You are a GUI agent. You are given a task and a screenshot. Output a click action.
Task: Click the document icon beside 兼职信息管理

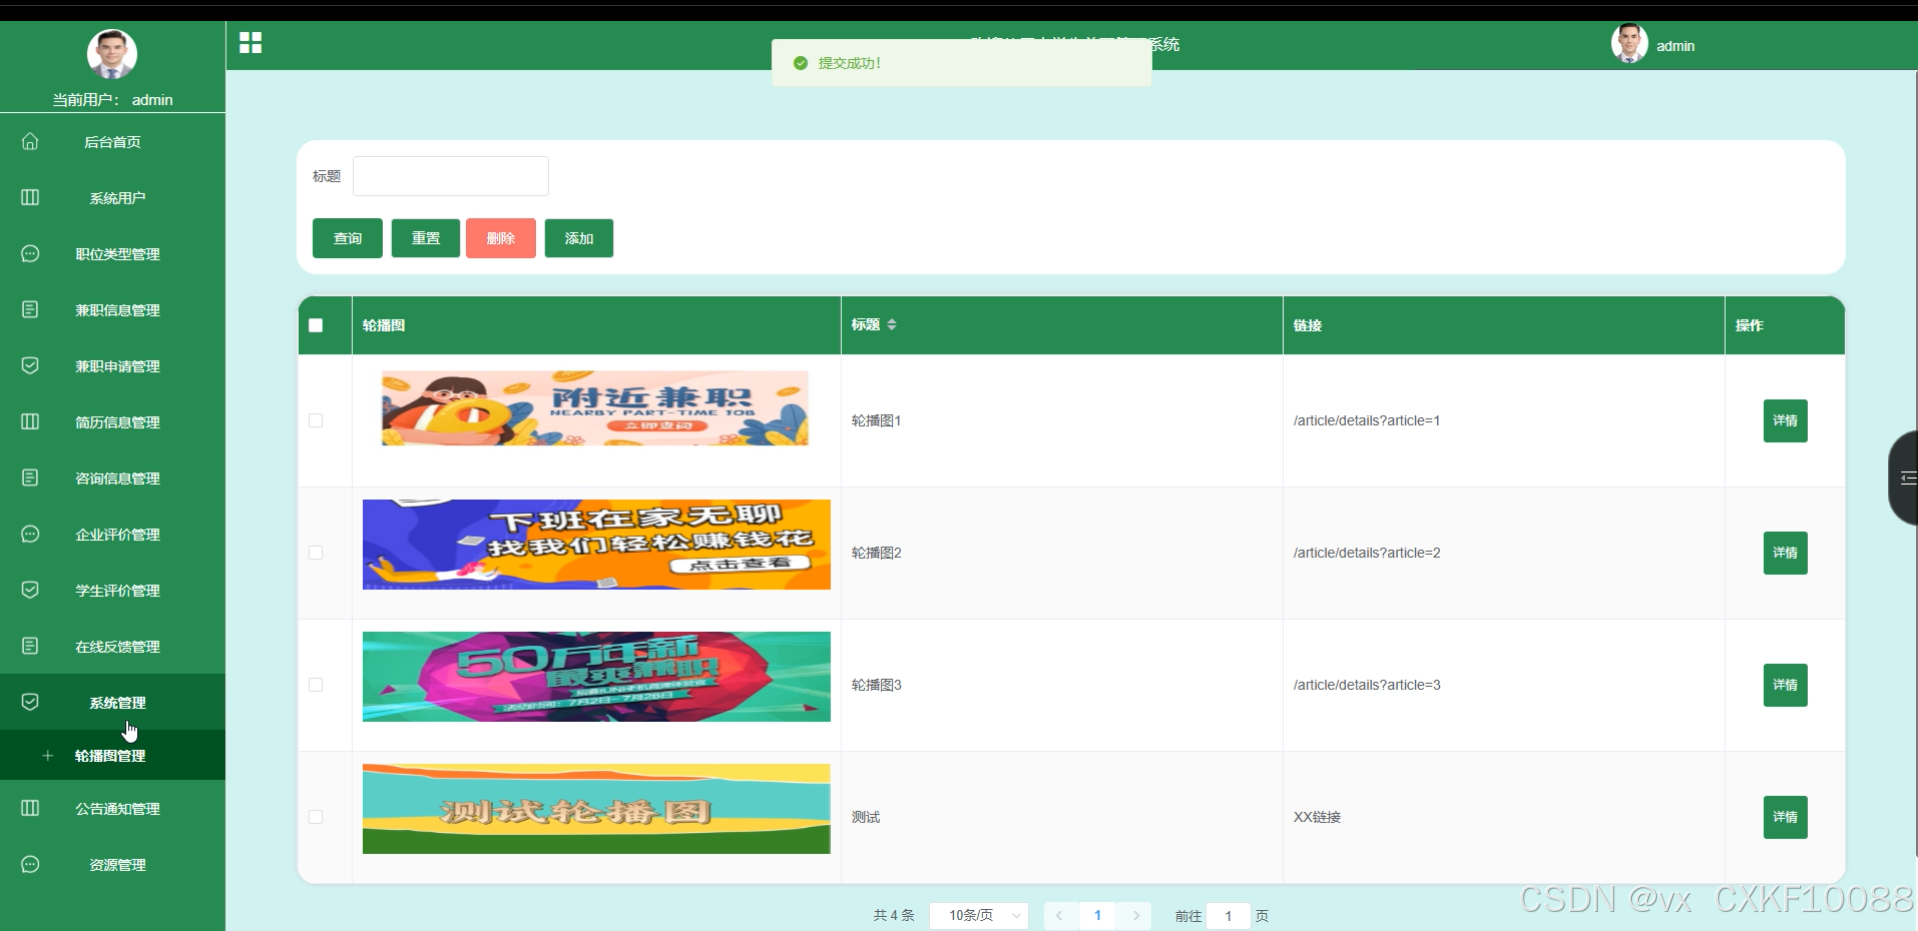(30, 310)
